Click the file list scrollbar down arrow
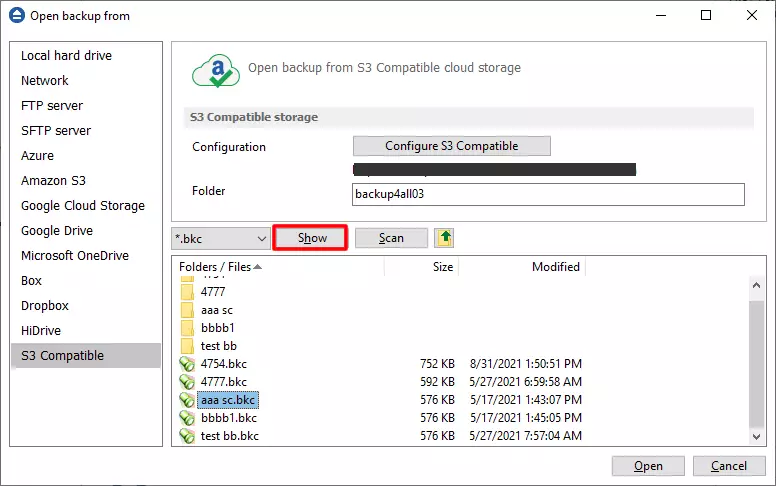The height and width of the screenshot is (486, 776). click(x=757, y=436)
